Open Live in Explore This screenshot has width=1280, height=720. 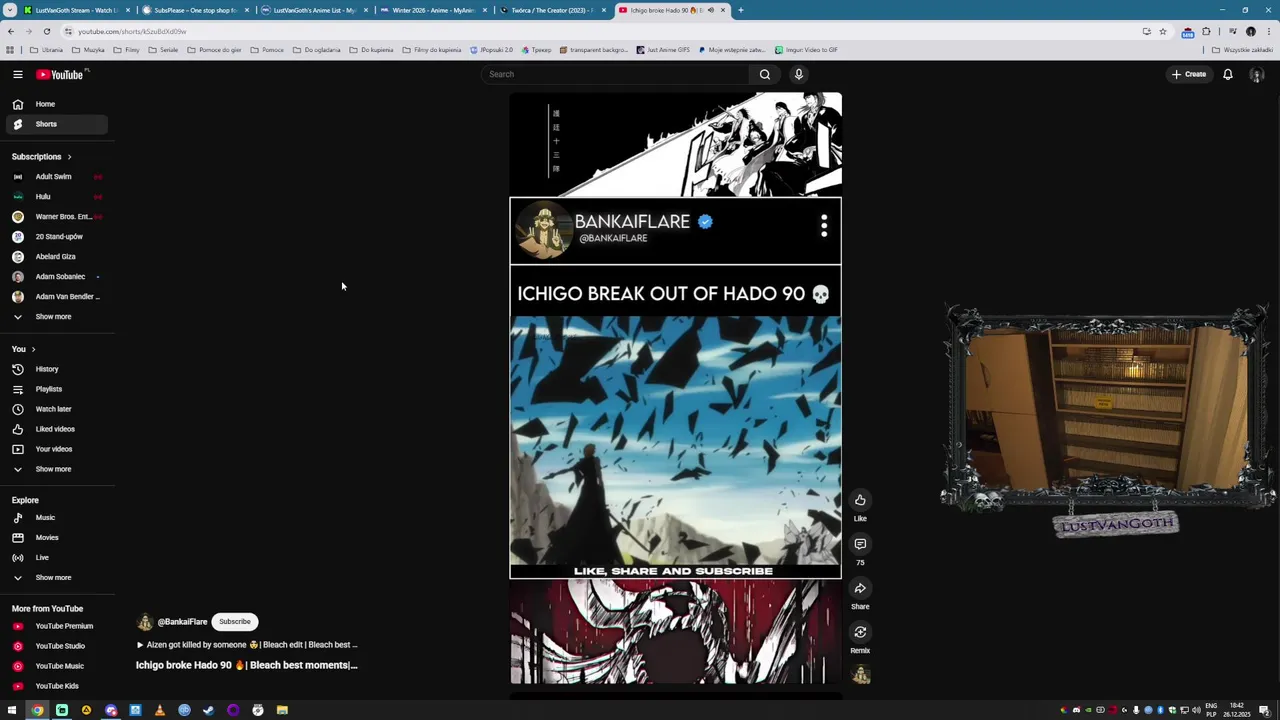tap(55, 558)
